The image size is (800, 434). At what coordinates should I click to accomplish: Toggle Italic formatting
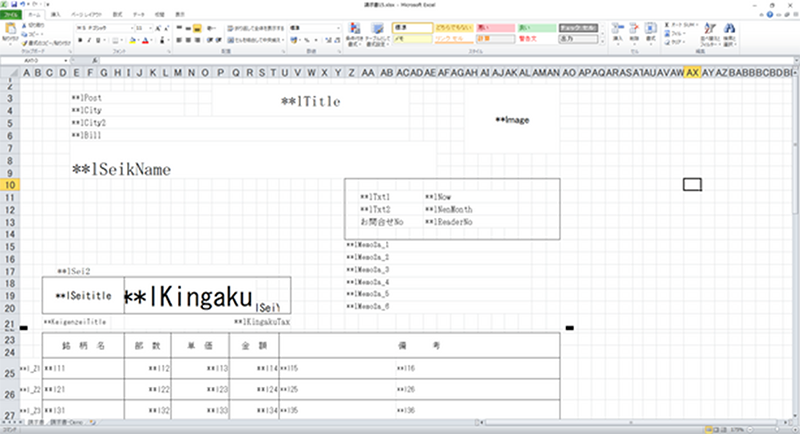coord(89,40)
